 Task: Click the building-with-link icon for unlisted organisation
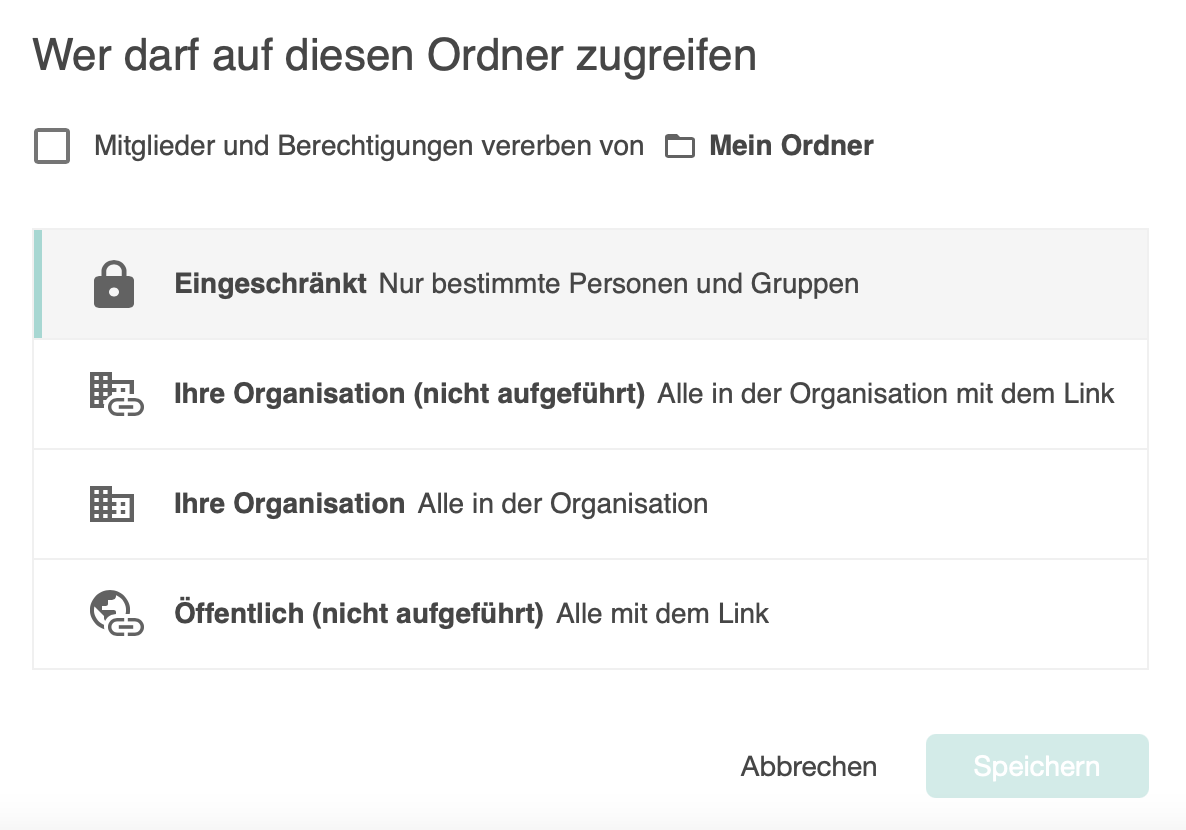116,394
